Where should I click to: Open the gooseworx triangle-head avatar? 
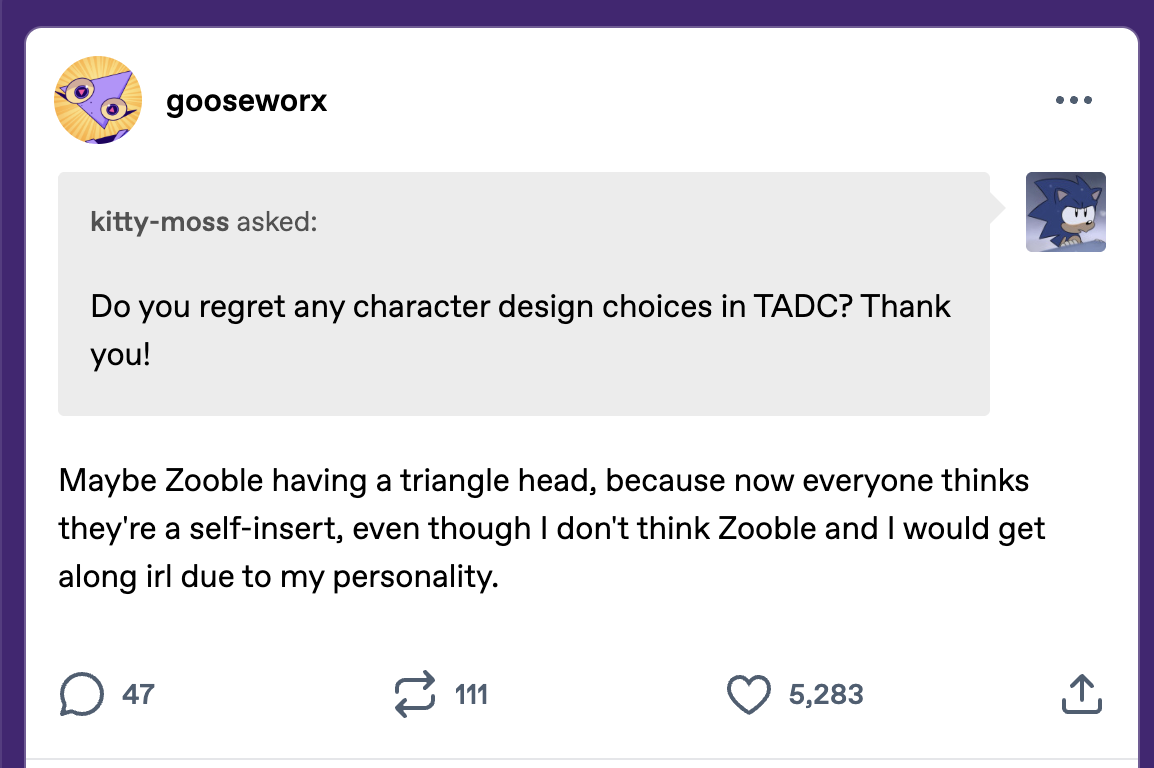point(97,100)
